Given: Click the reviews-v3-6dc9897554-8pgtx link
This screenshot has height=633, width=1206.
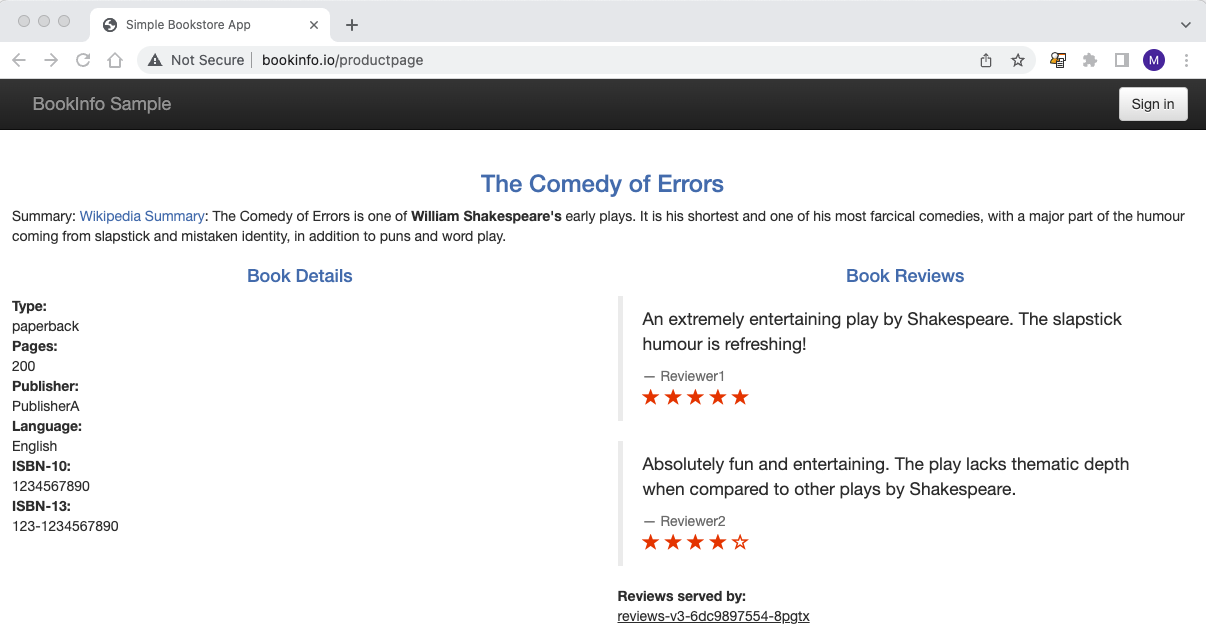Looking at the screenshot, I should pyautogui.click(x=713, y=616).
